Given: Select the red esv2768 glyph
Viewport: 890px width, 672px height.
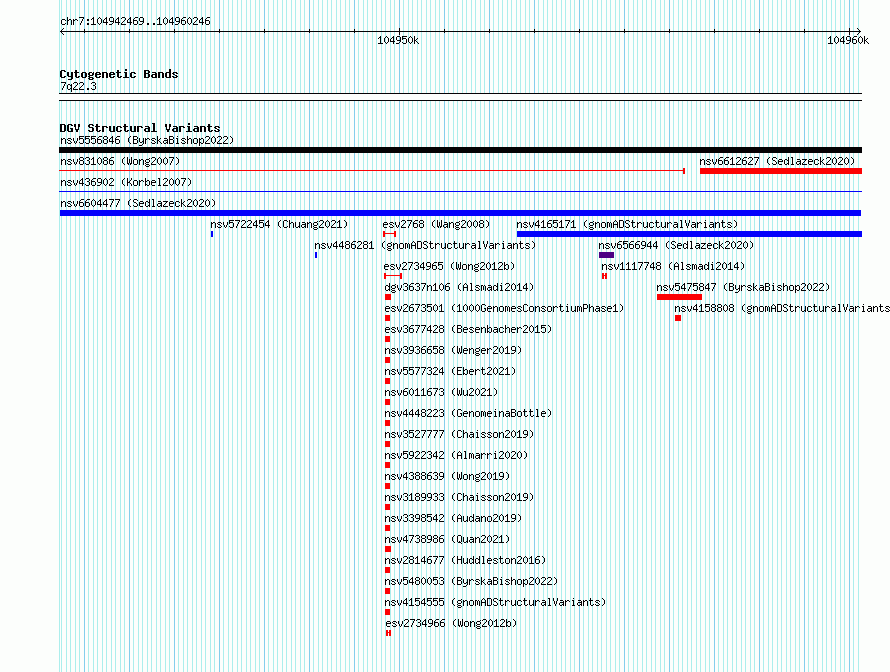Looking at the screenshot, I should 389,234.
